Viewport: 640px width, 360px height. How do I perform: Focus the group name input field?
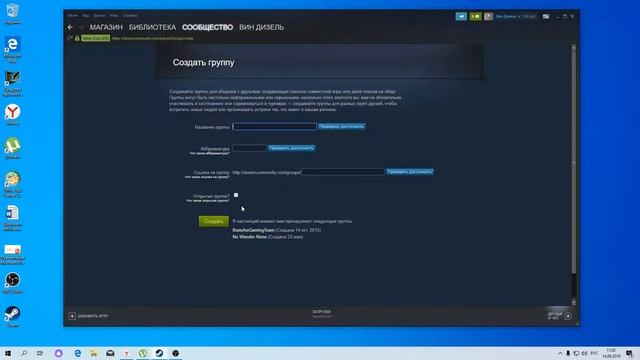click(274, 127)
